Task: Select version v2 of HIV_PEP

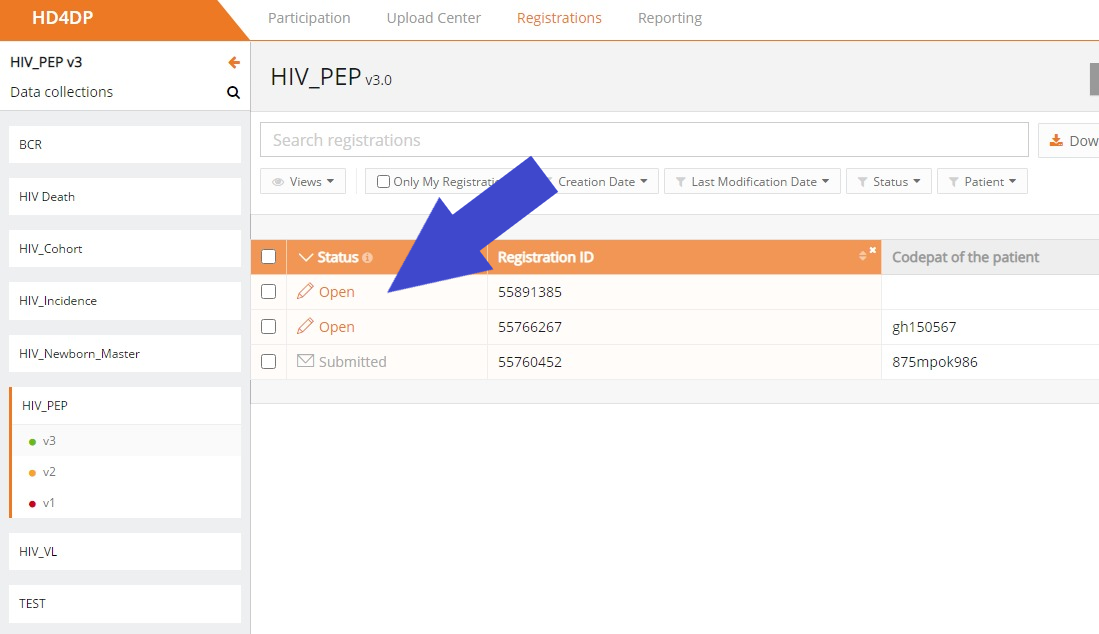Action: [49, 472]
